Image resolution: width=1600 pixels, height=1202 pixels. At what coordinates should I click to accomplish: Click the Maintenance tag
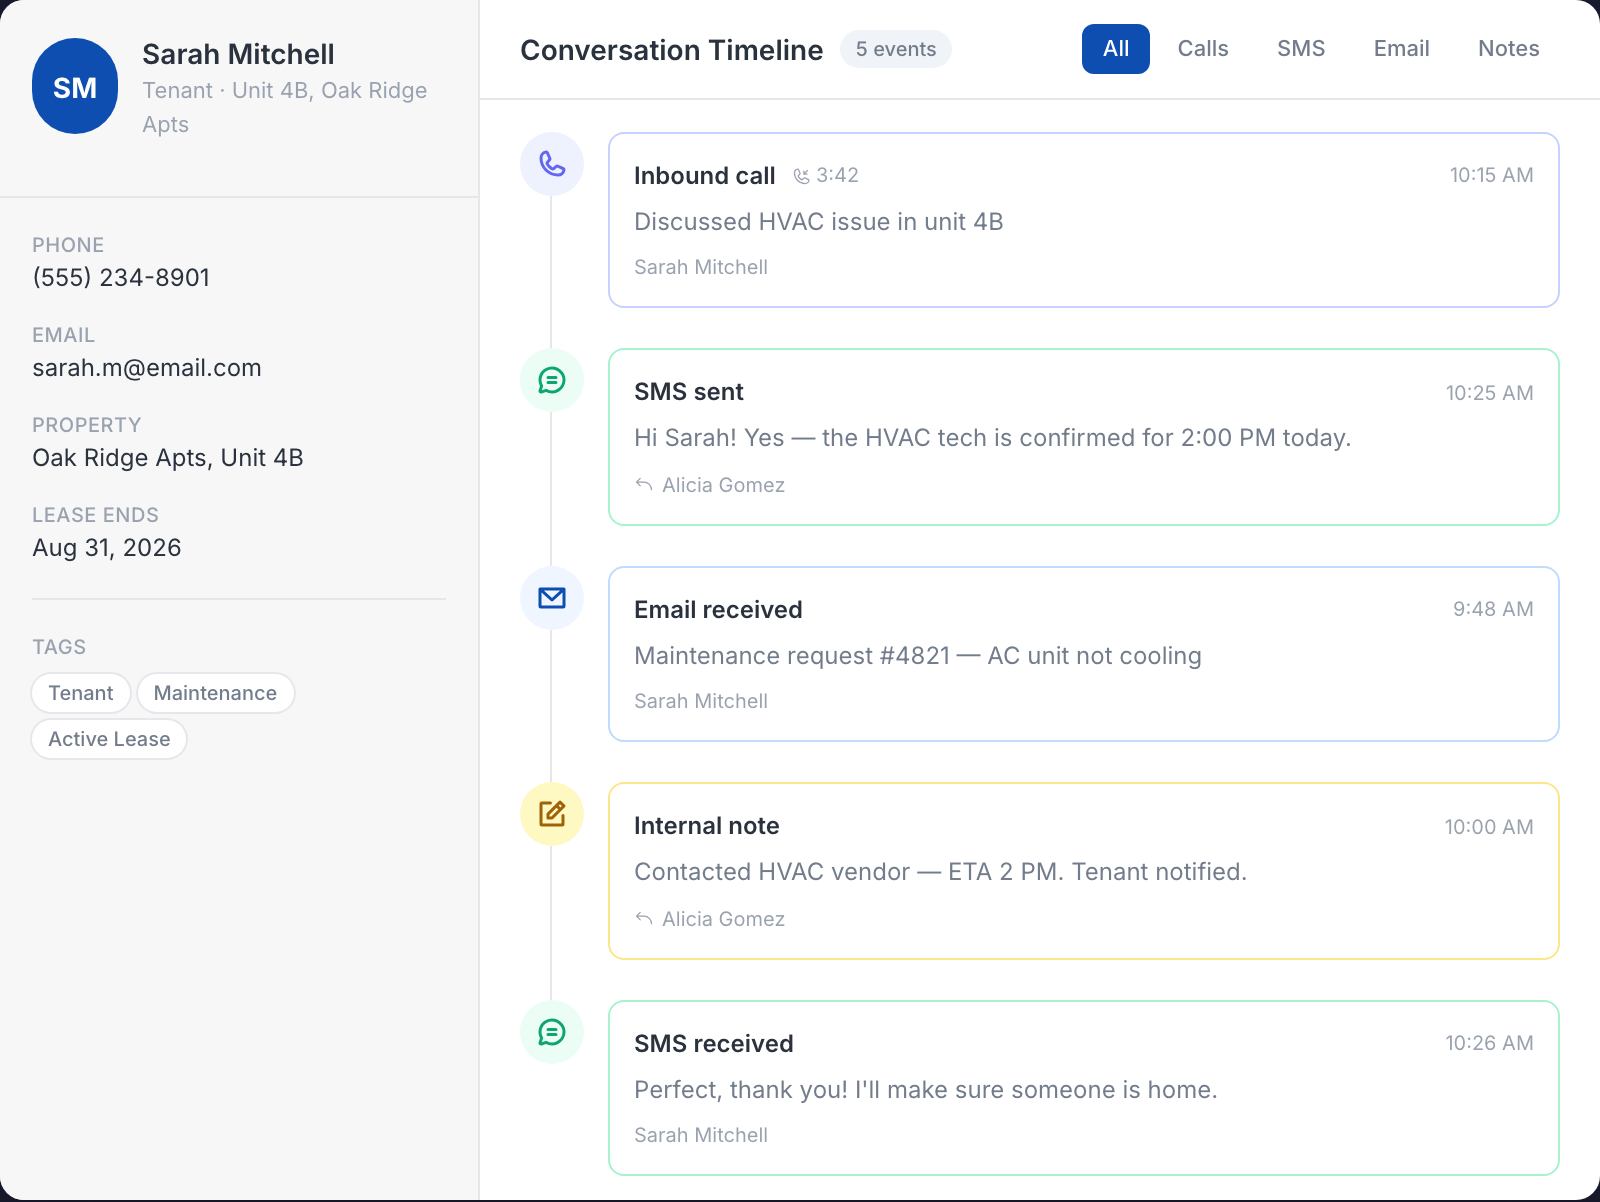(x=215, y=693)
